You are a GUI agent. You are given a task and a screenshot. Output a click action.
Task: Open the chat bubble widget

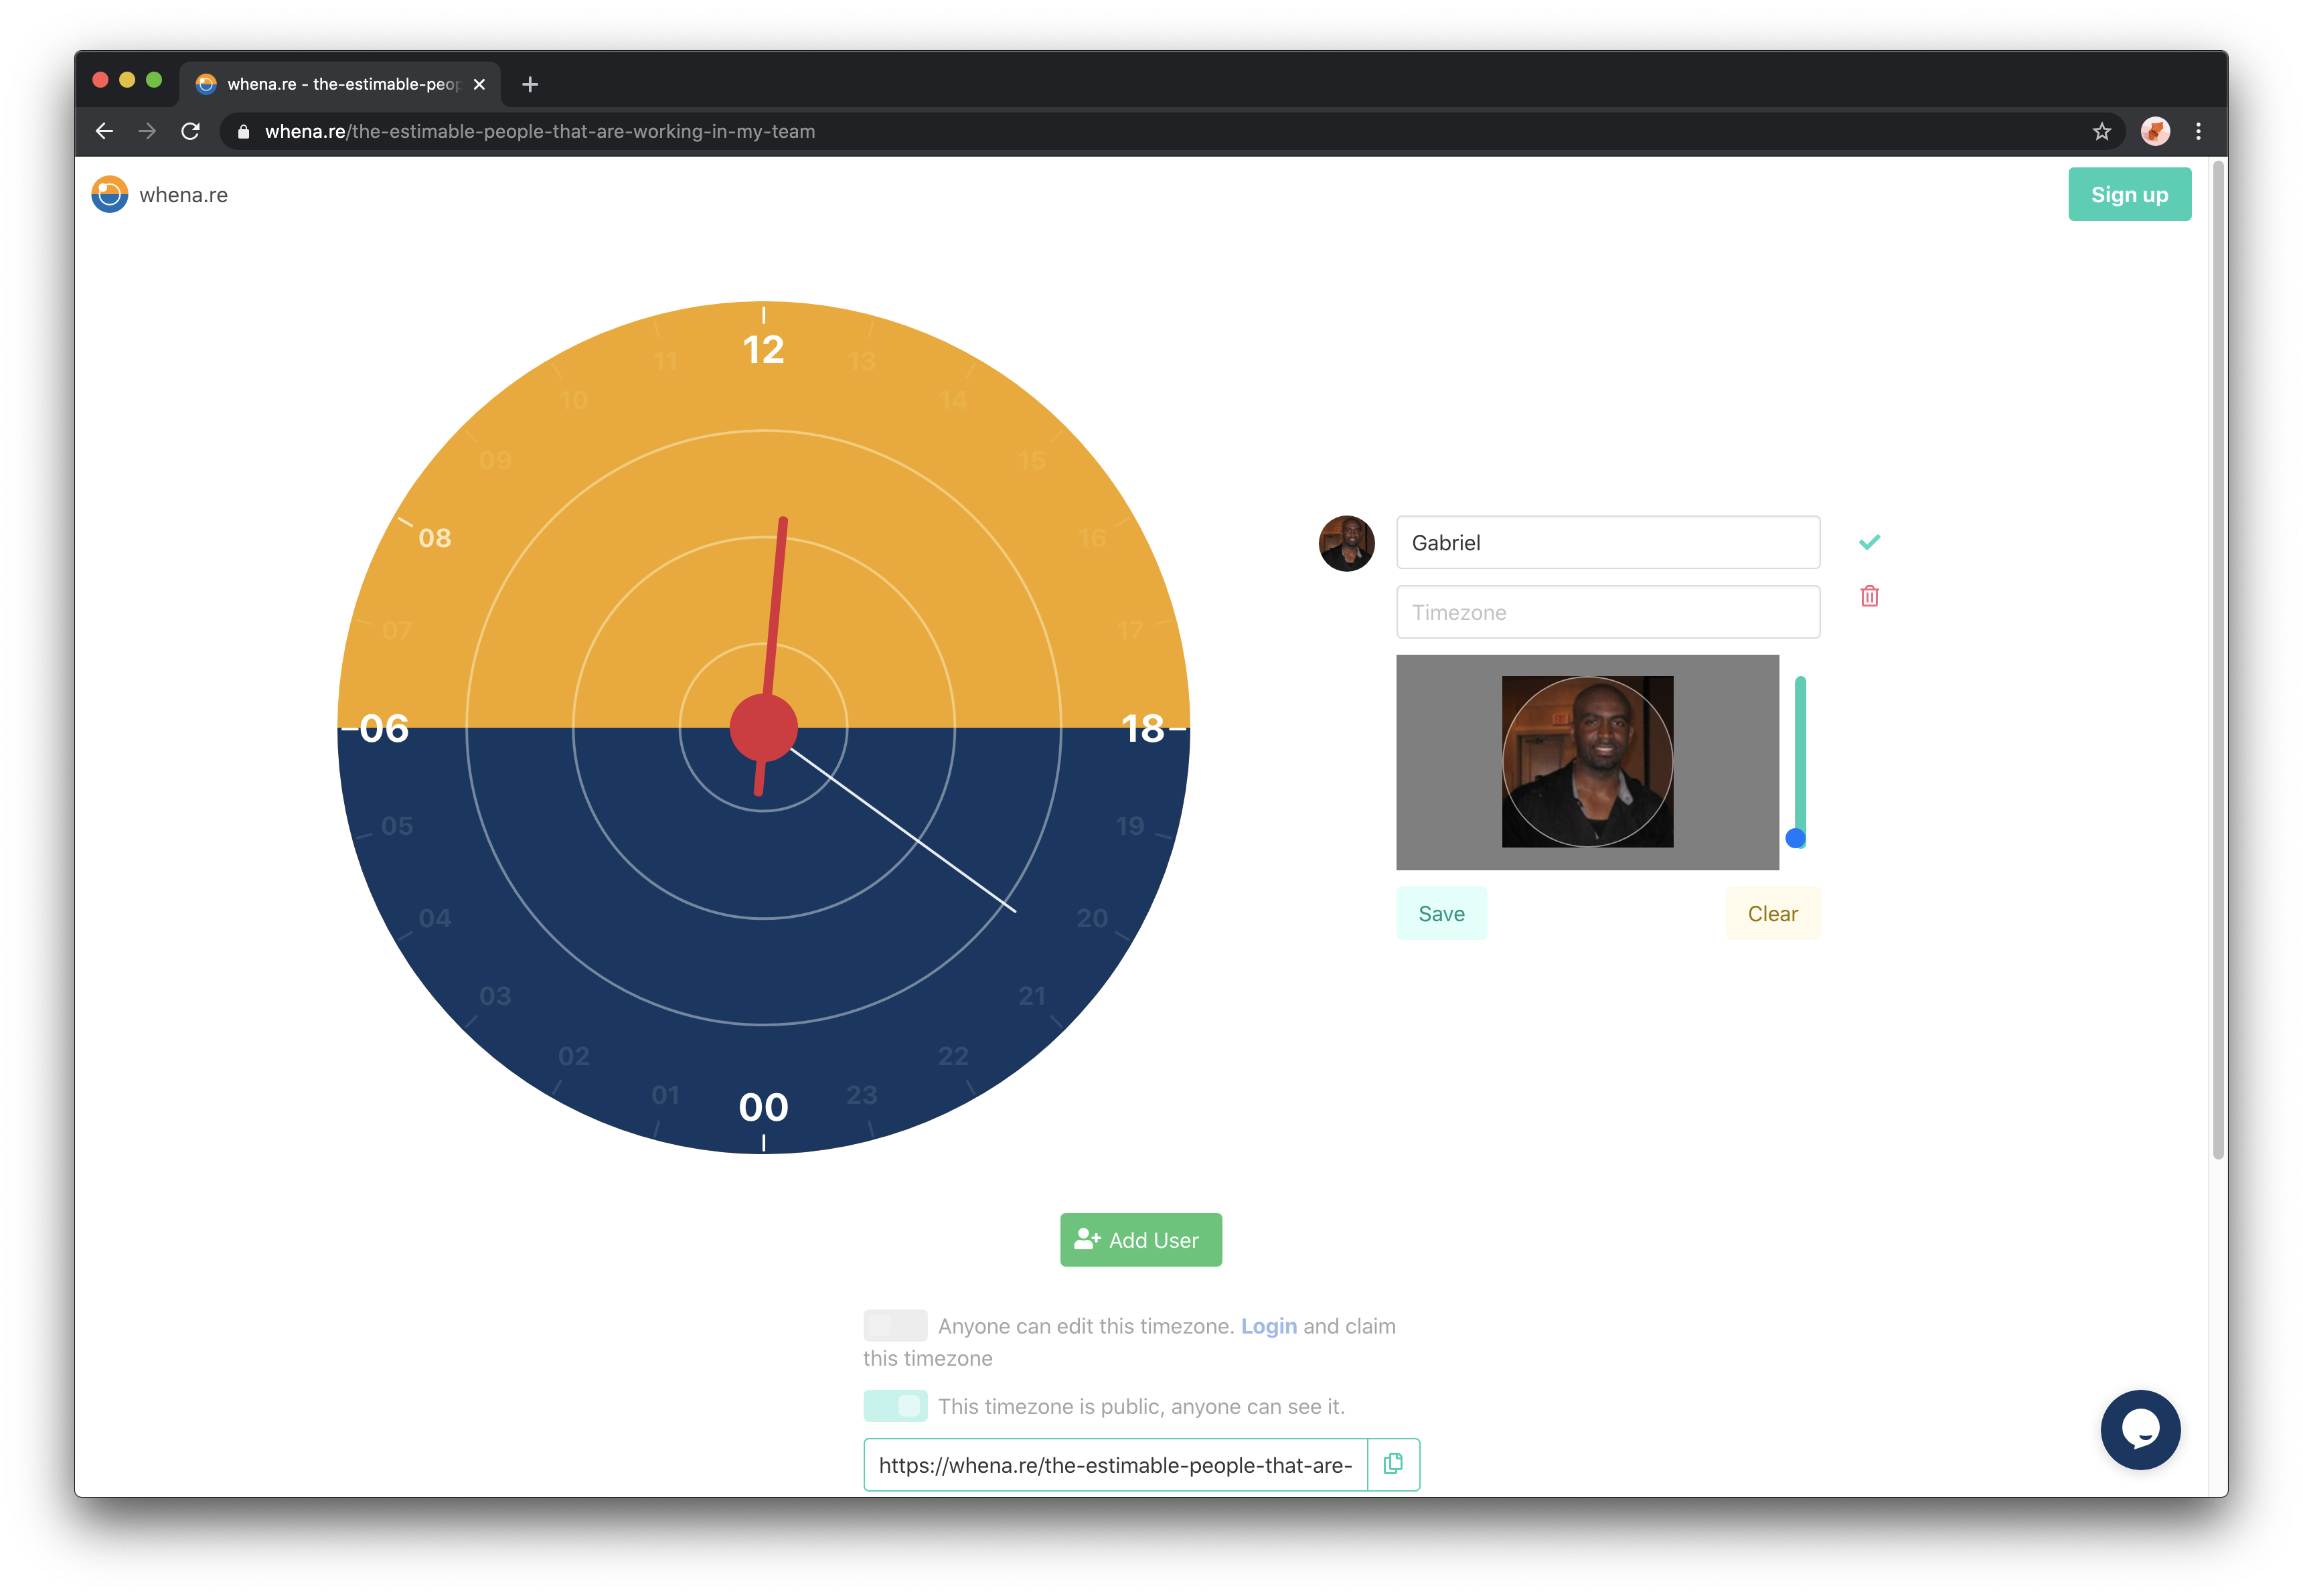tap(2140, 1429)
